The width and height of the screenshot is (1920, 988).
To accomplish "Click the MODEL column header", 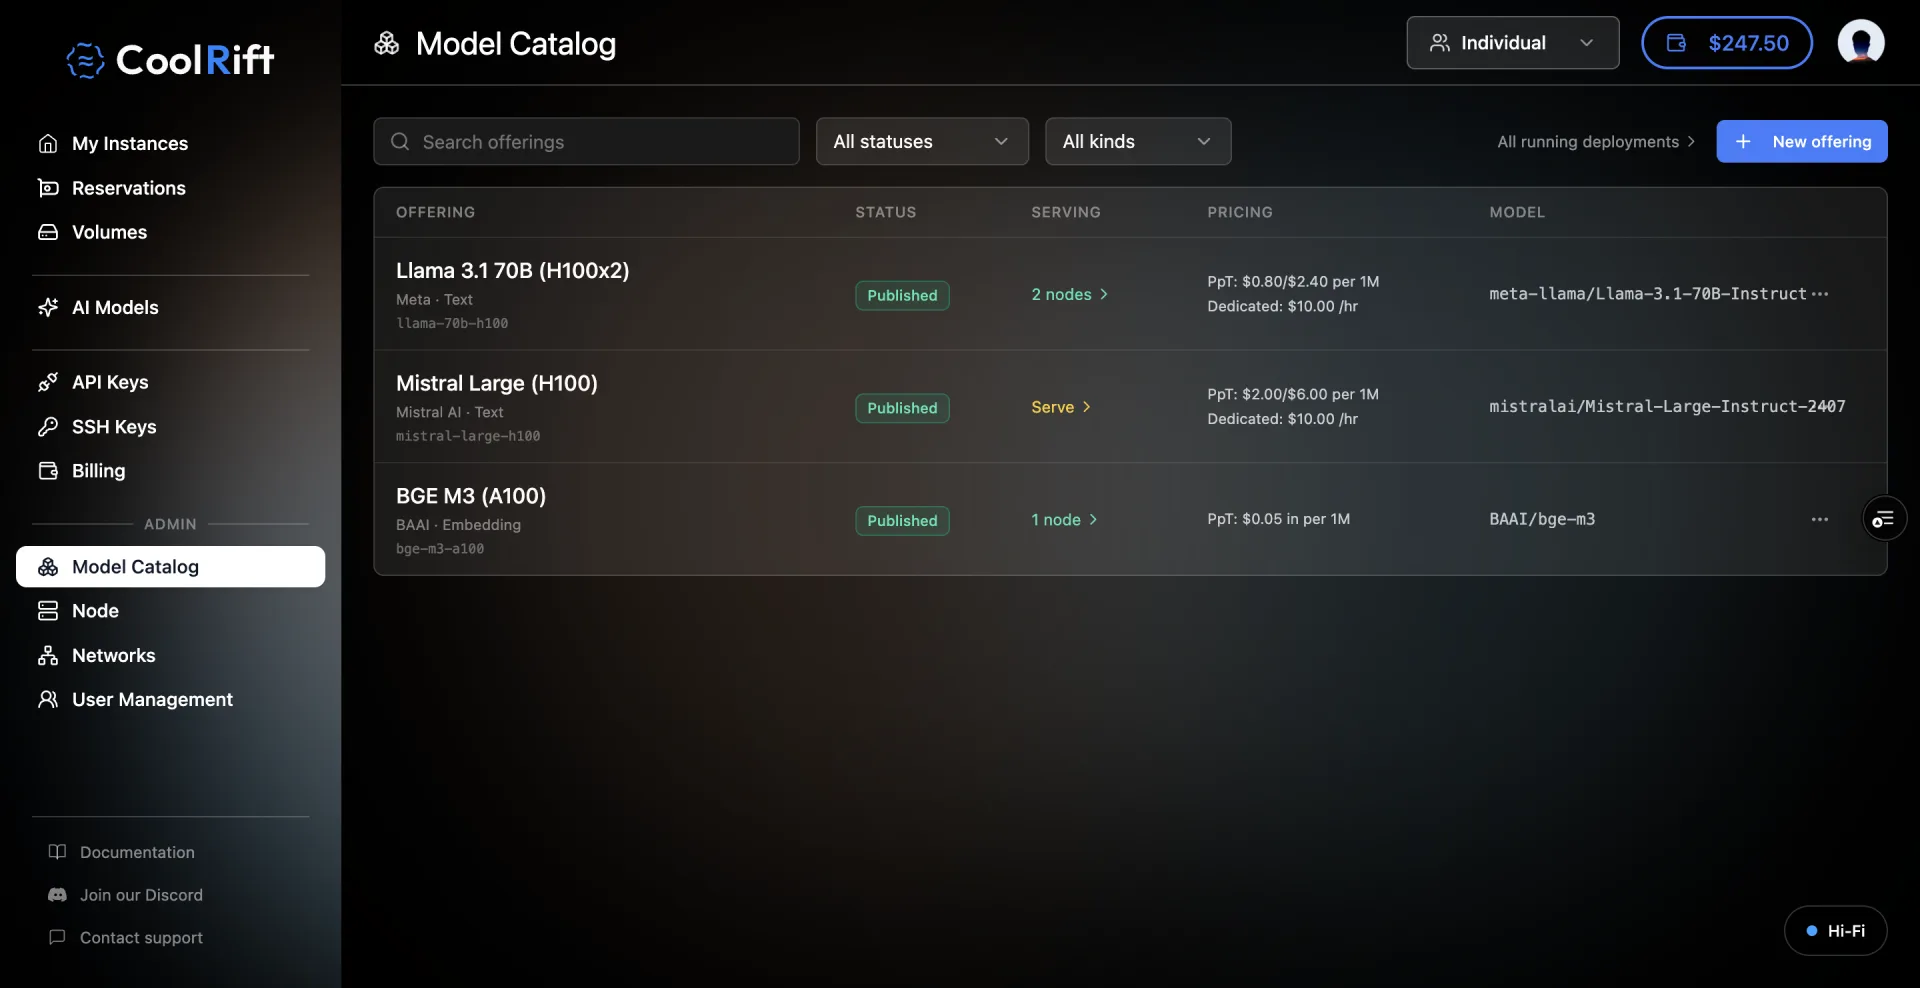I will point(1517,212).
